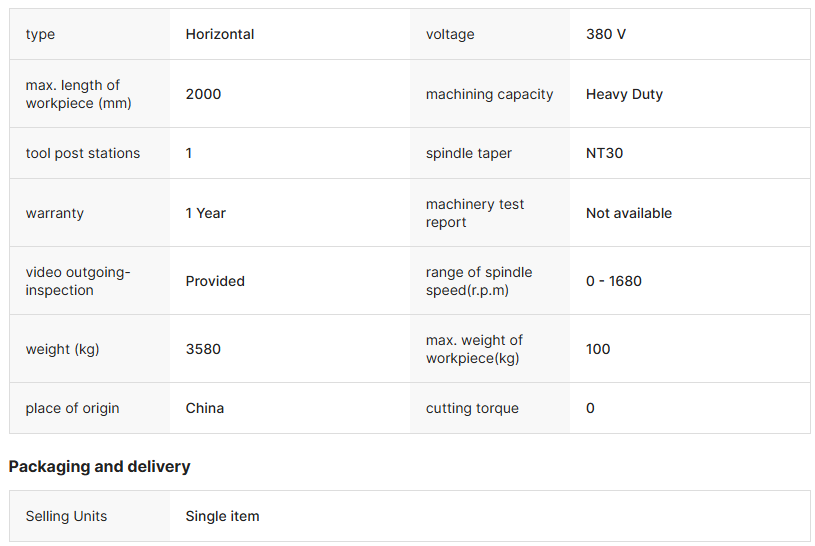Click the '0 - 1680' spindle speed value
This screenshot has width=815, height=546.
(x=614, y=281)
